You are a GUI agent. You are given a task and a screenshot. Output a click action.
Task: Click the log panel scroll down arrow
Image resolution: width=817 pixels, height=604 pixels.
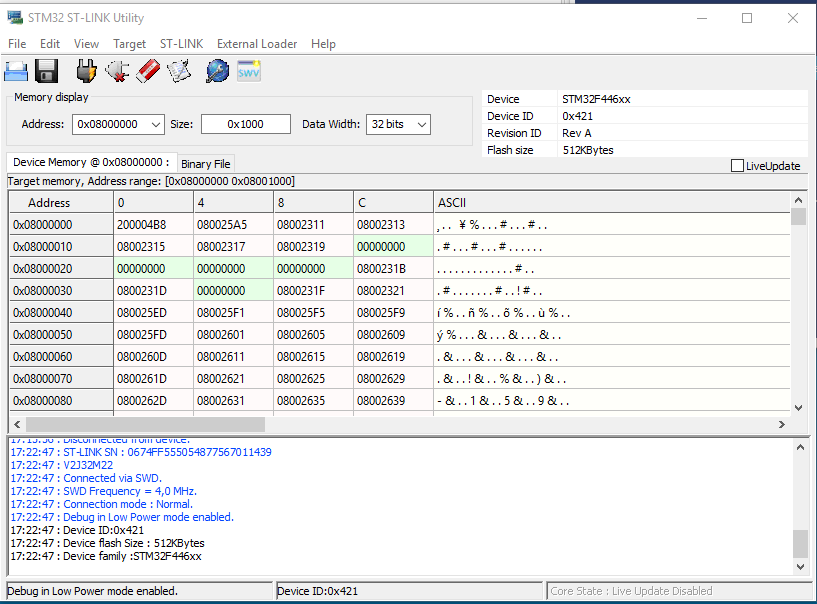coord(800,566)
